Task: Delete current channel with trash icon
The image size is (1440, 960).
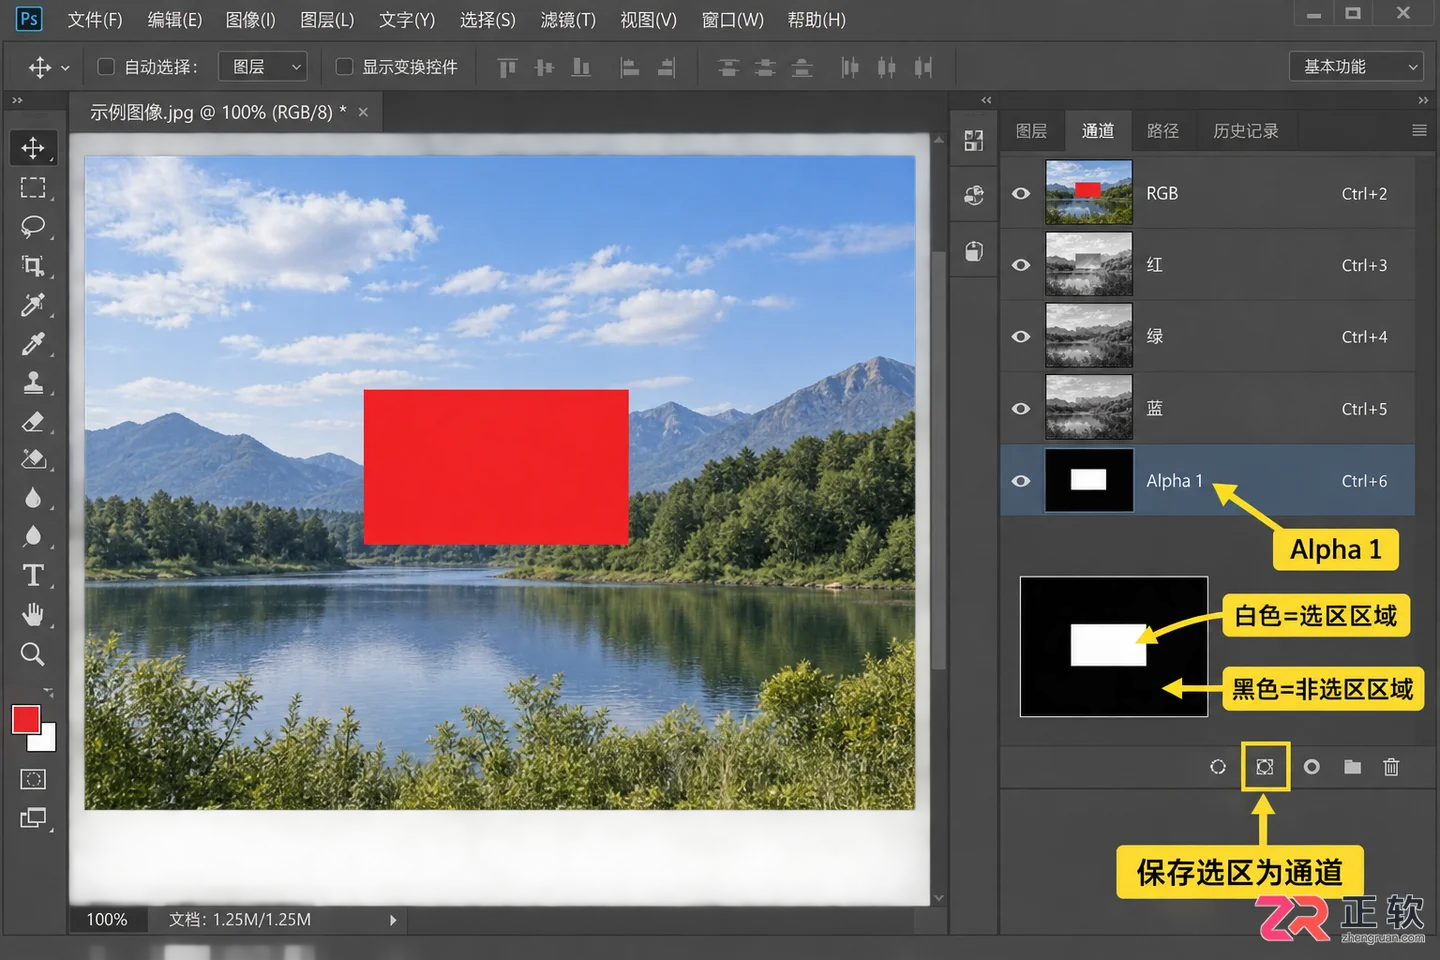Action: pos(1391,767)
